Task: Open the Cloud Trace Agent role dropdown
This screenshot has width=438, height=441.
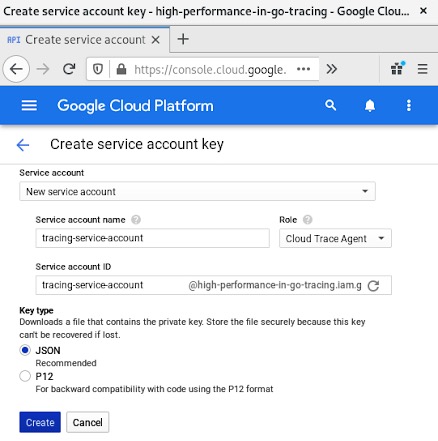Action: [335, 238]
